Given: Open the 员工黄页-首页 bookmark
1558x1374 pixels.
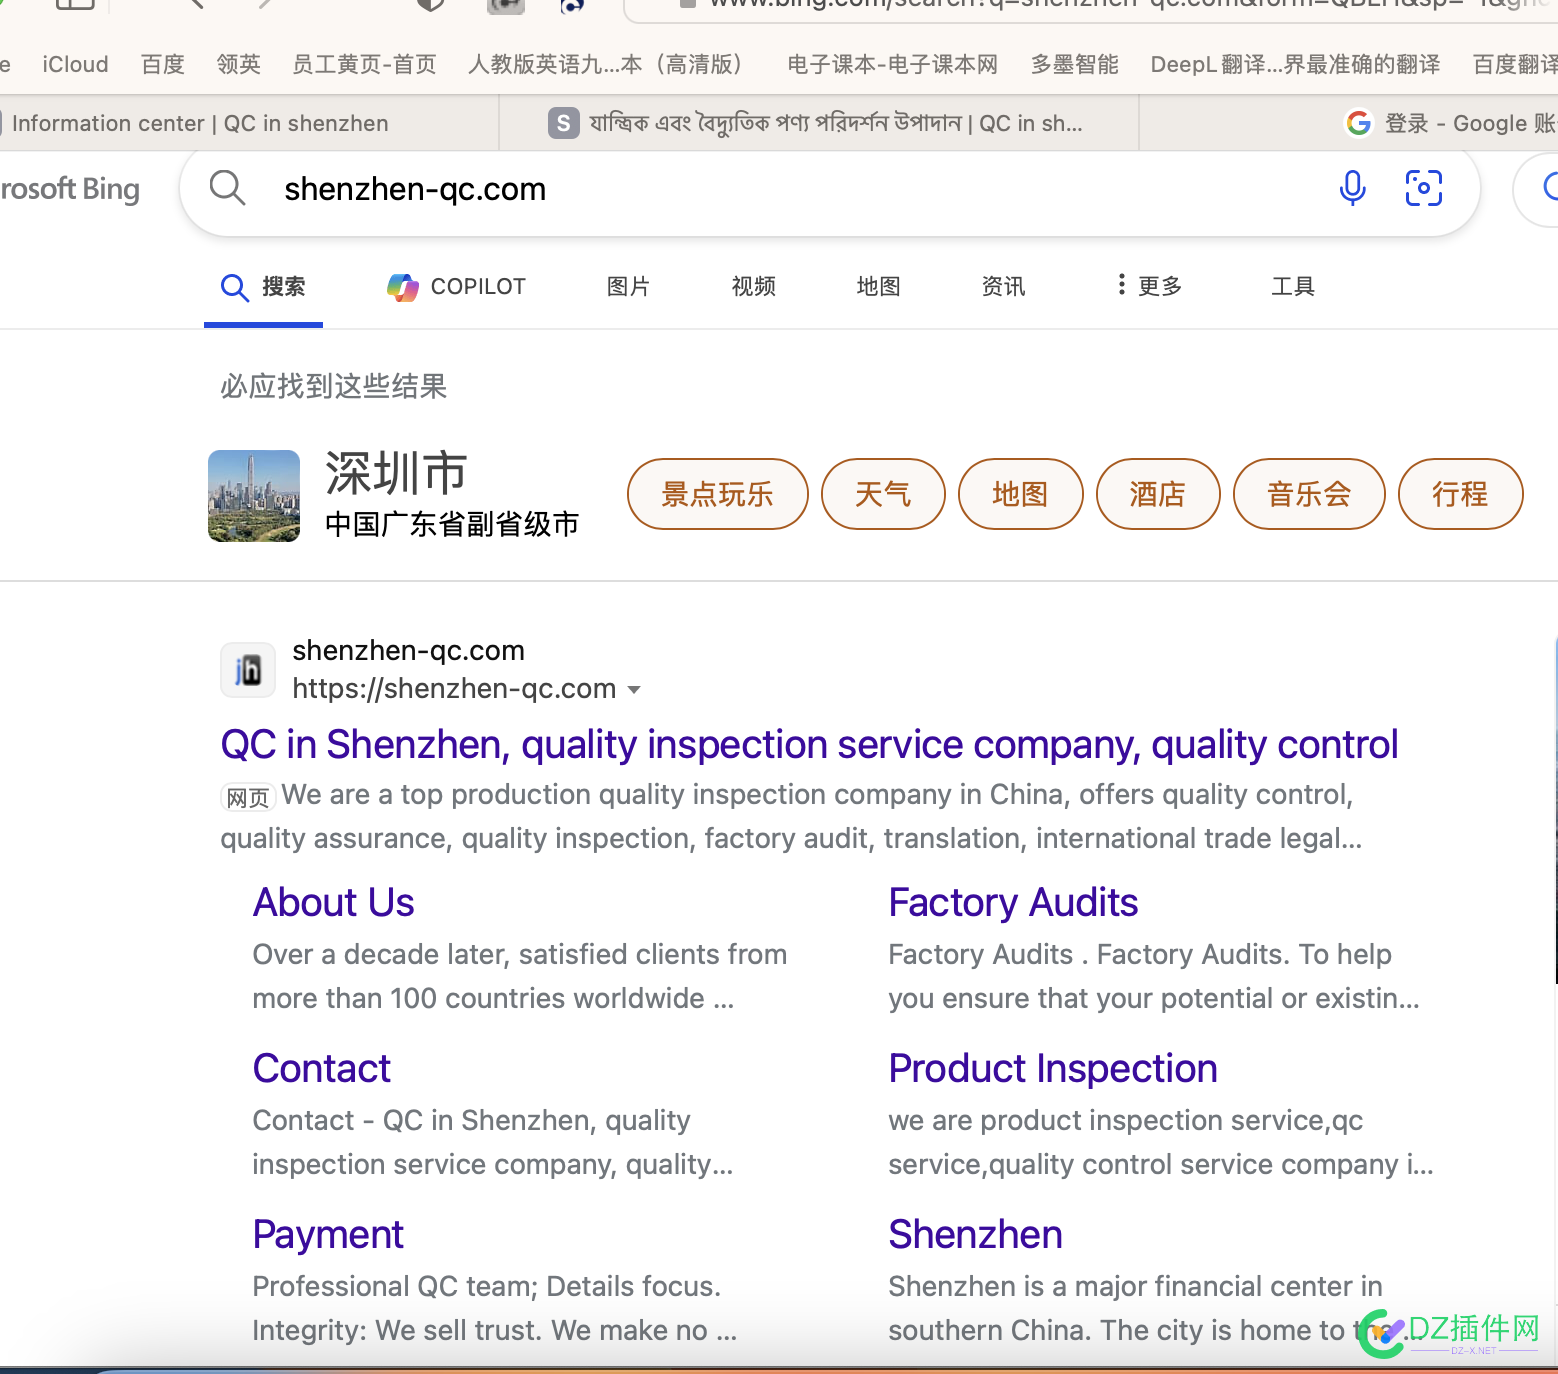Looking at the screenshot, I should [364, 65].
